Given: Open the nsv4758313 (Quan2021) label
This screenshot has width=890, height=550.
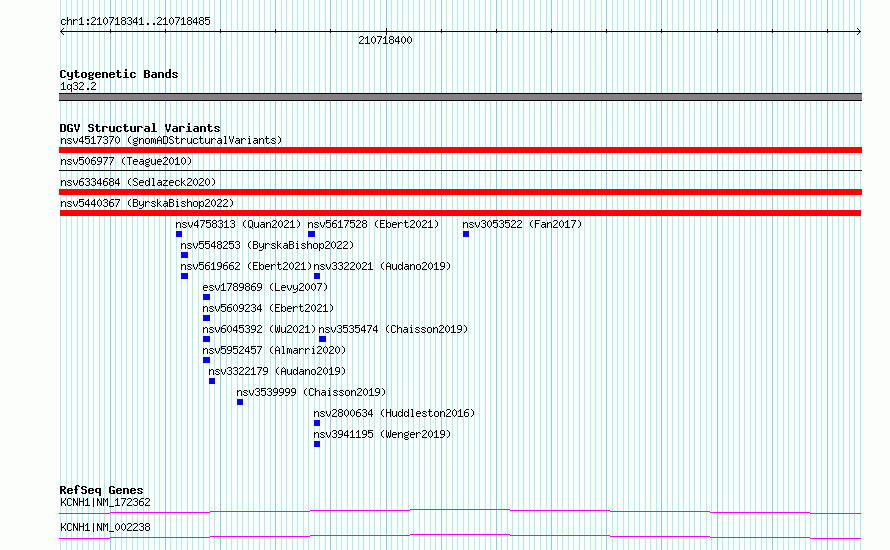Looking at the screenshot, I should [238, 224].
